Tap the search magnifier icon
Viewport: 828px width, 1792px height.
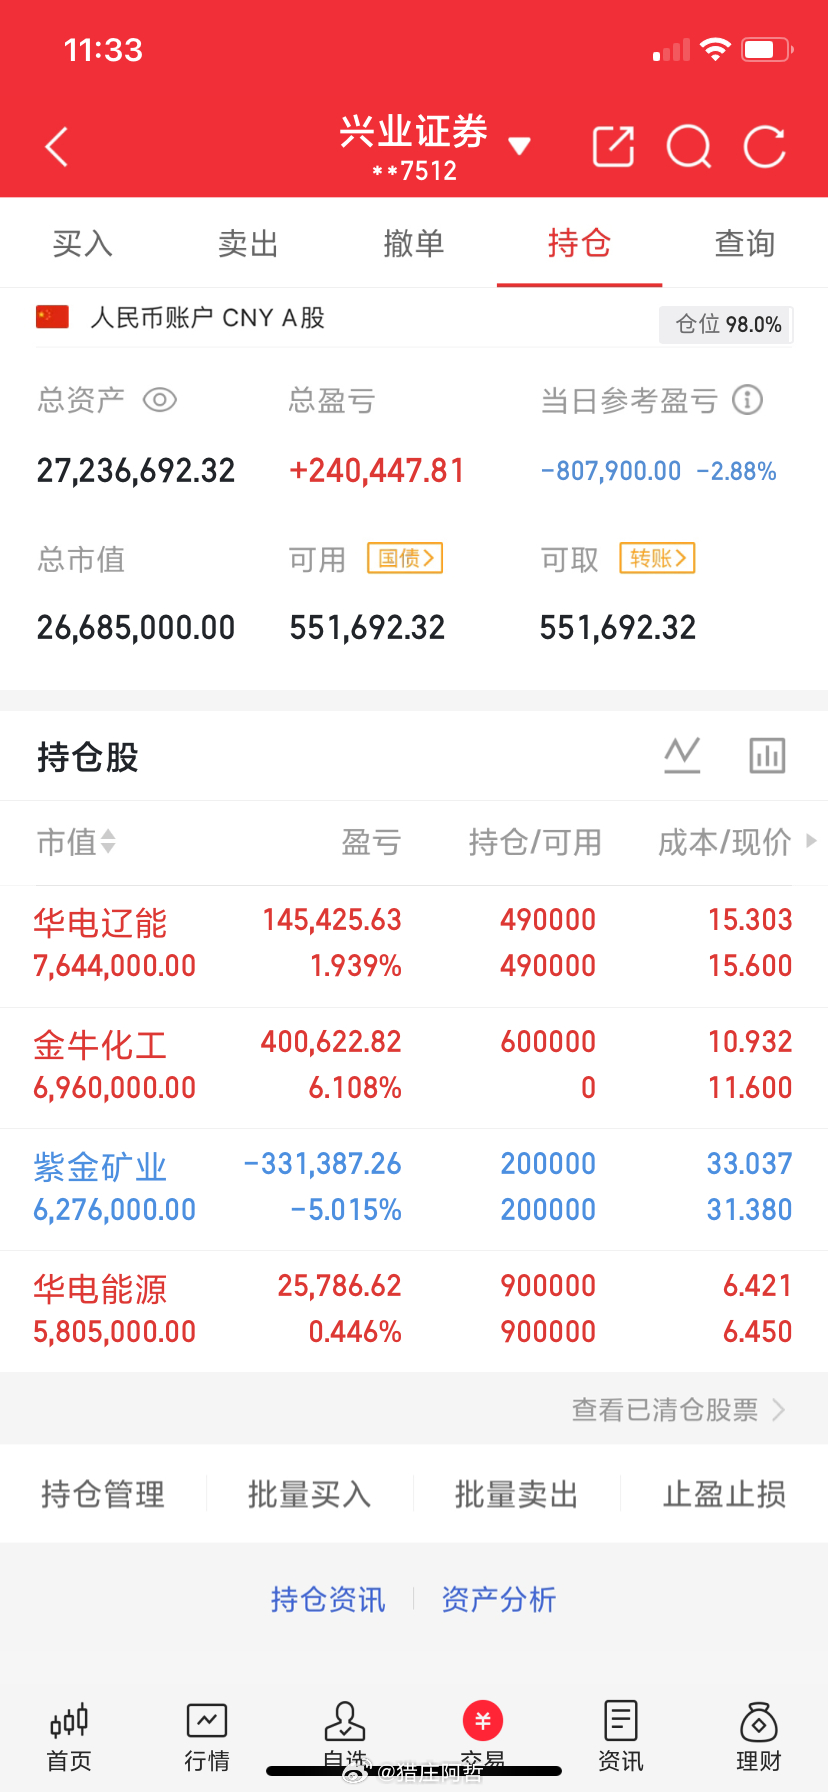689,147
